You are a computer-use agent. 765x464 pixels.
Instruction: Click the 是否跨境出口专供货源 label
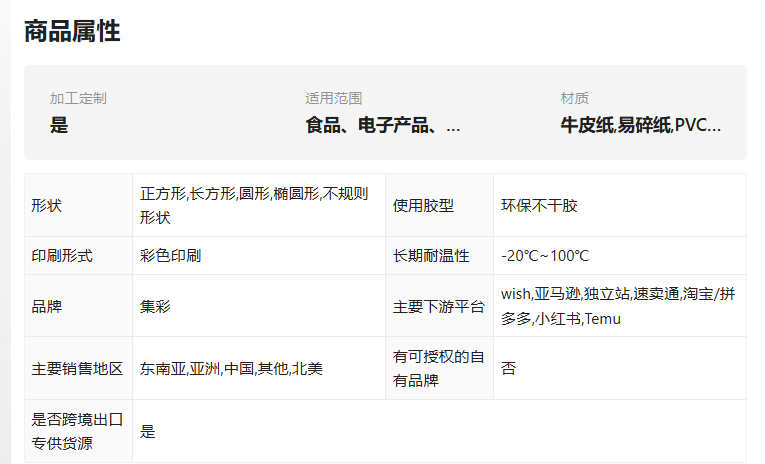tap(77, 431)
